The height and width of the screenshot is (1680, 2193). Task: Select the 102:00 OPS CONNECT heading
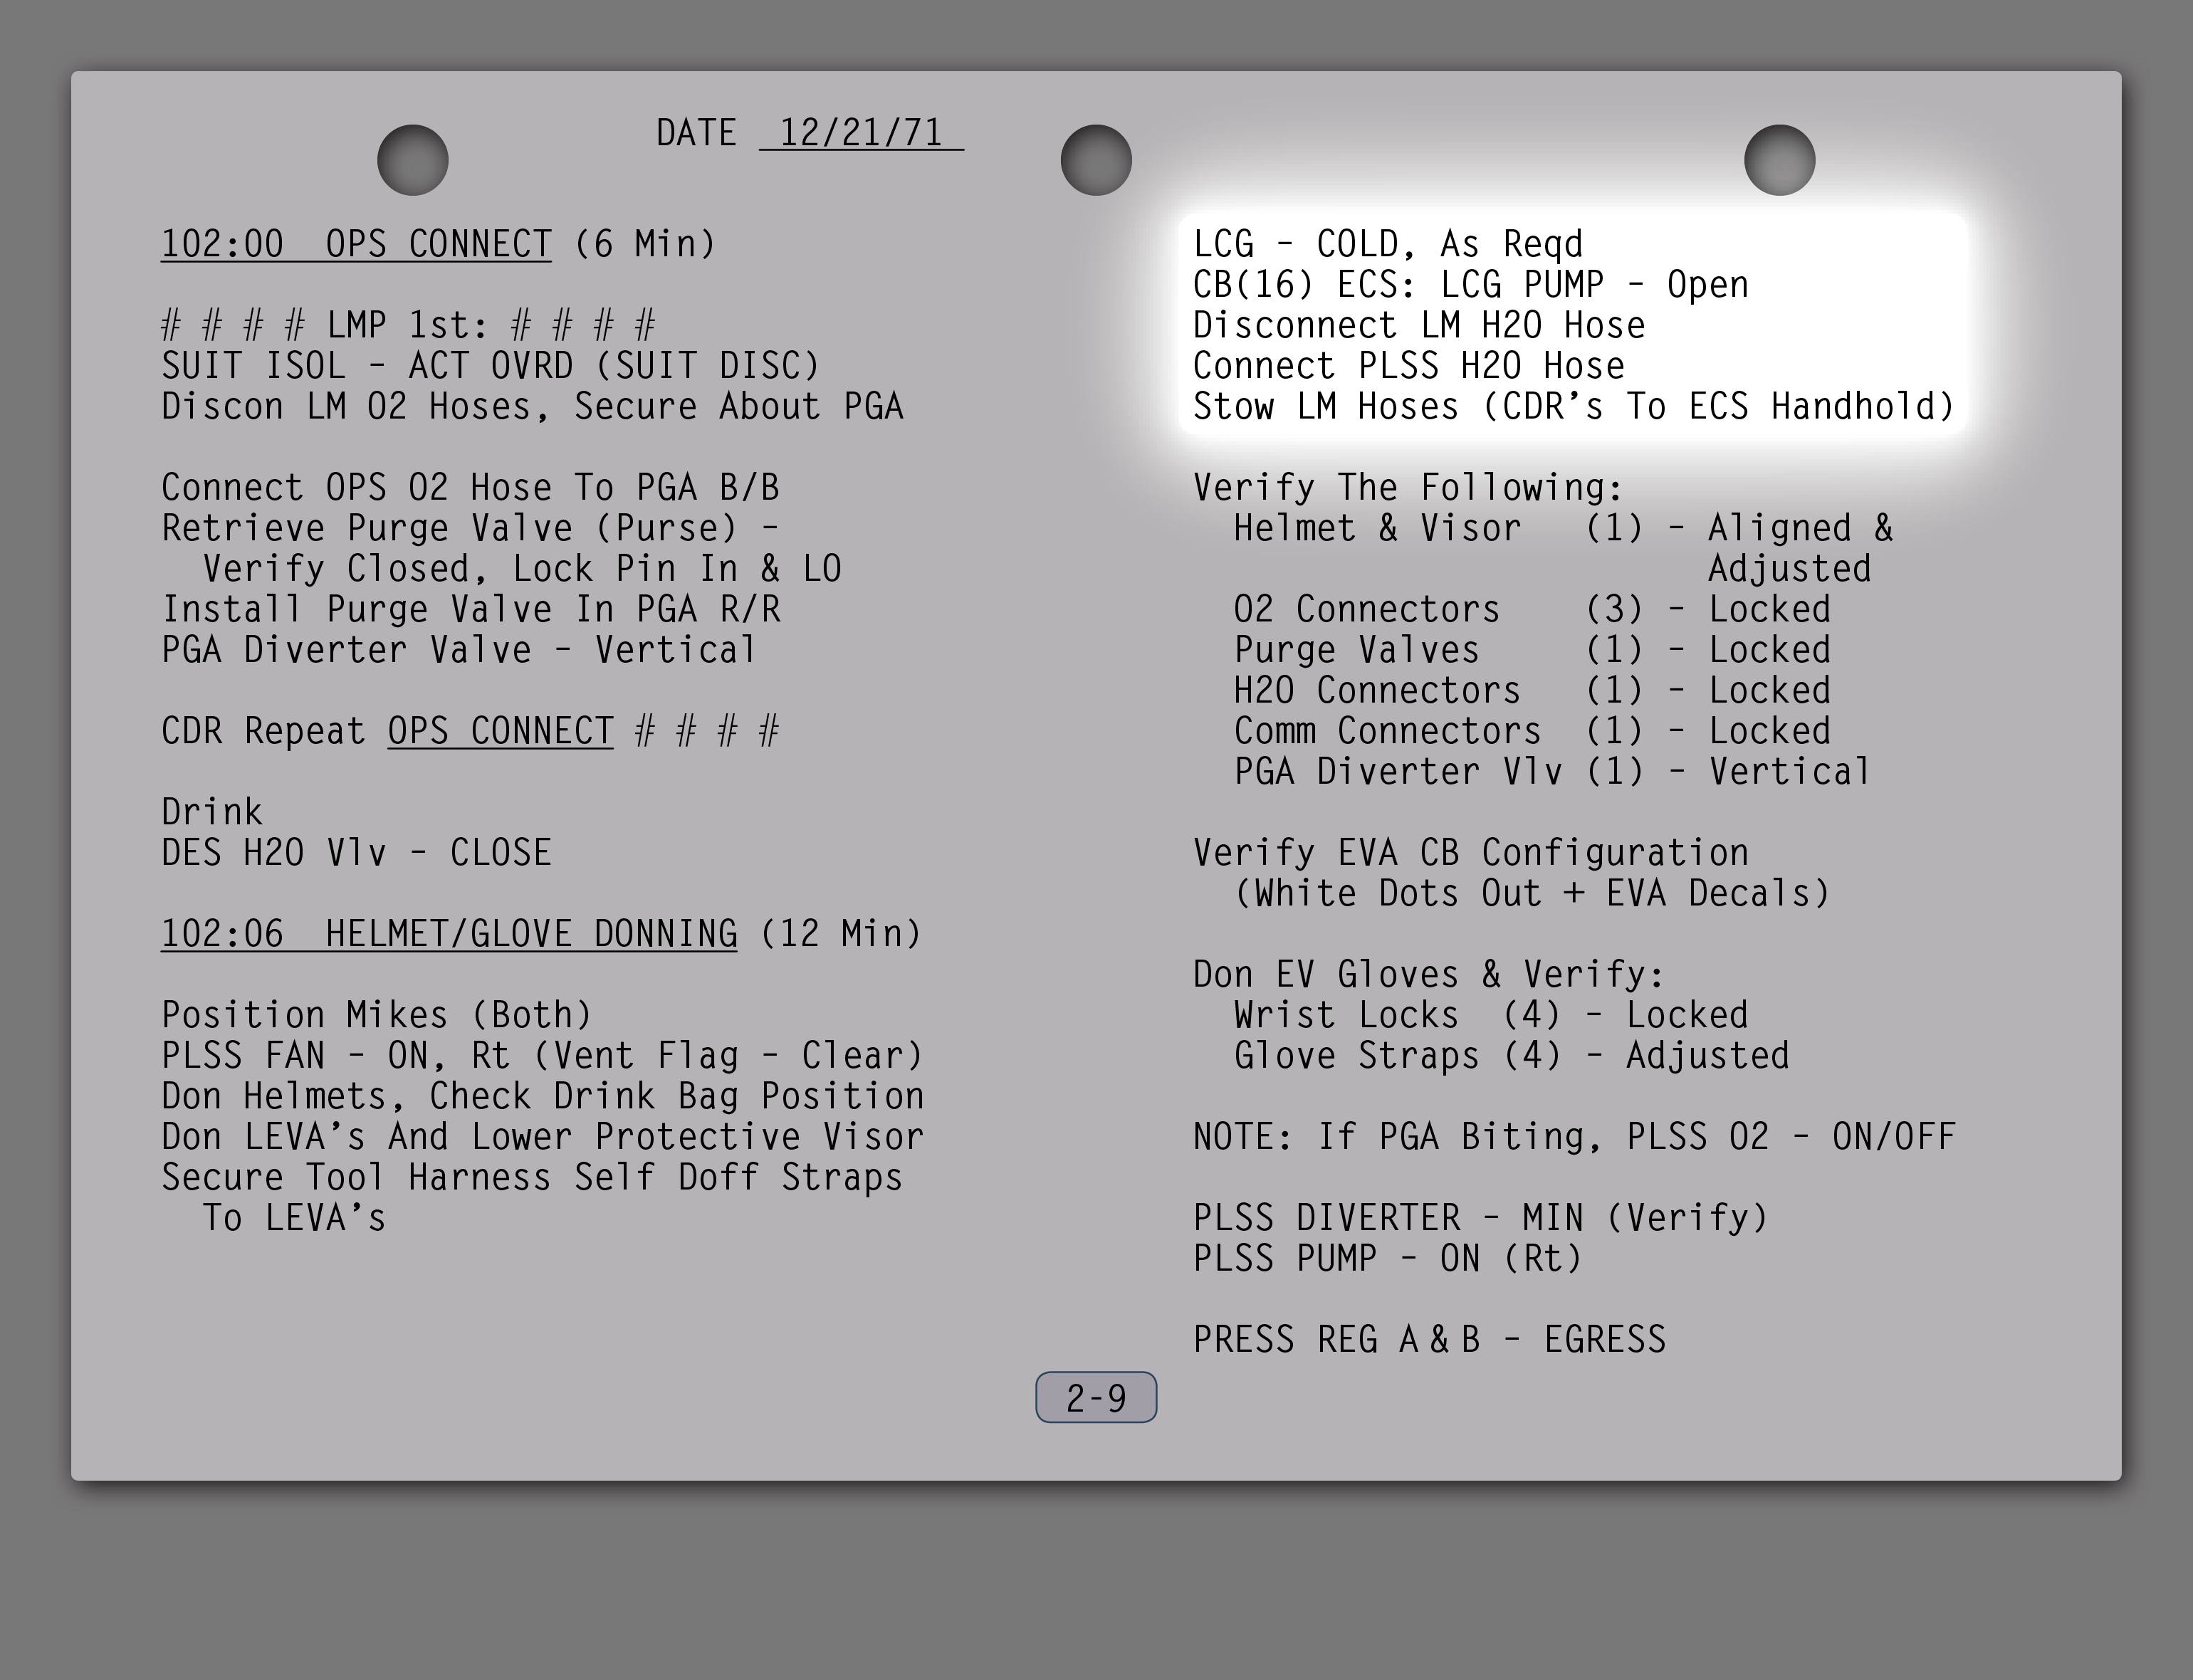356,244
